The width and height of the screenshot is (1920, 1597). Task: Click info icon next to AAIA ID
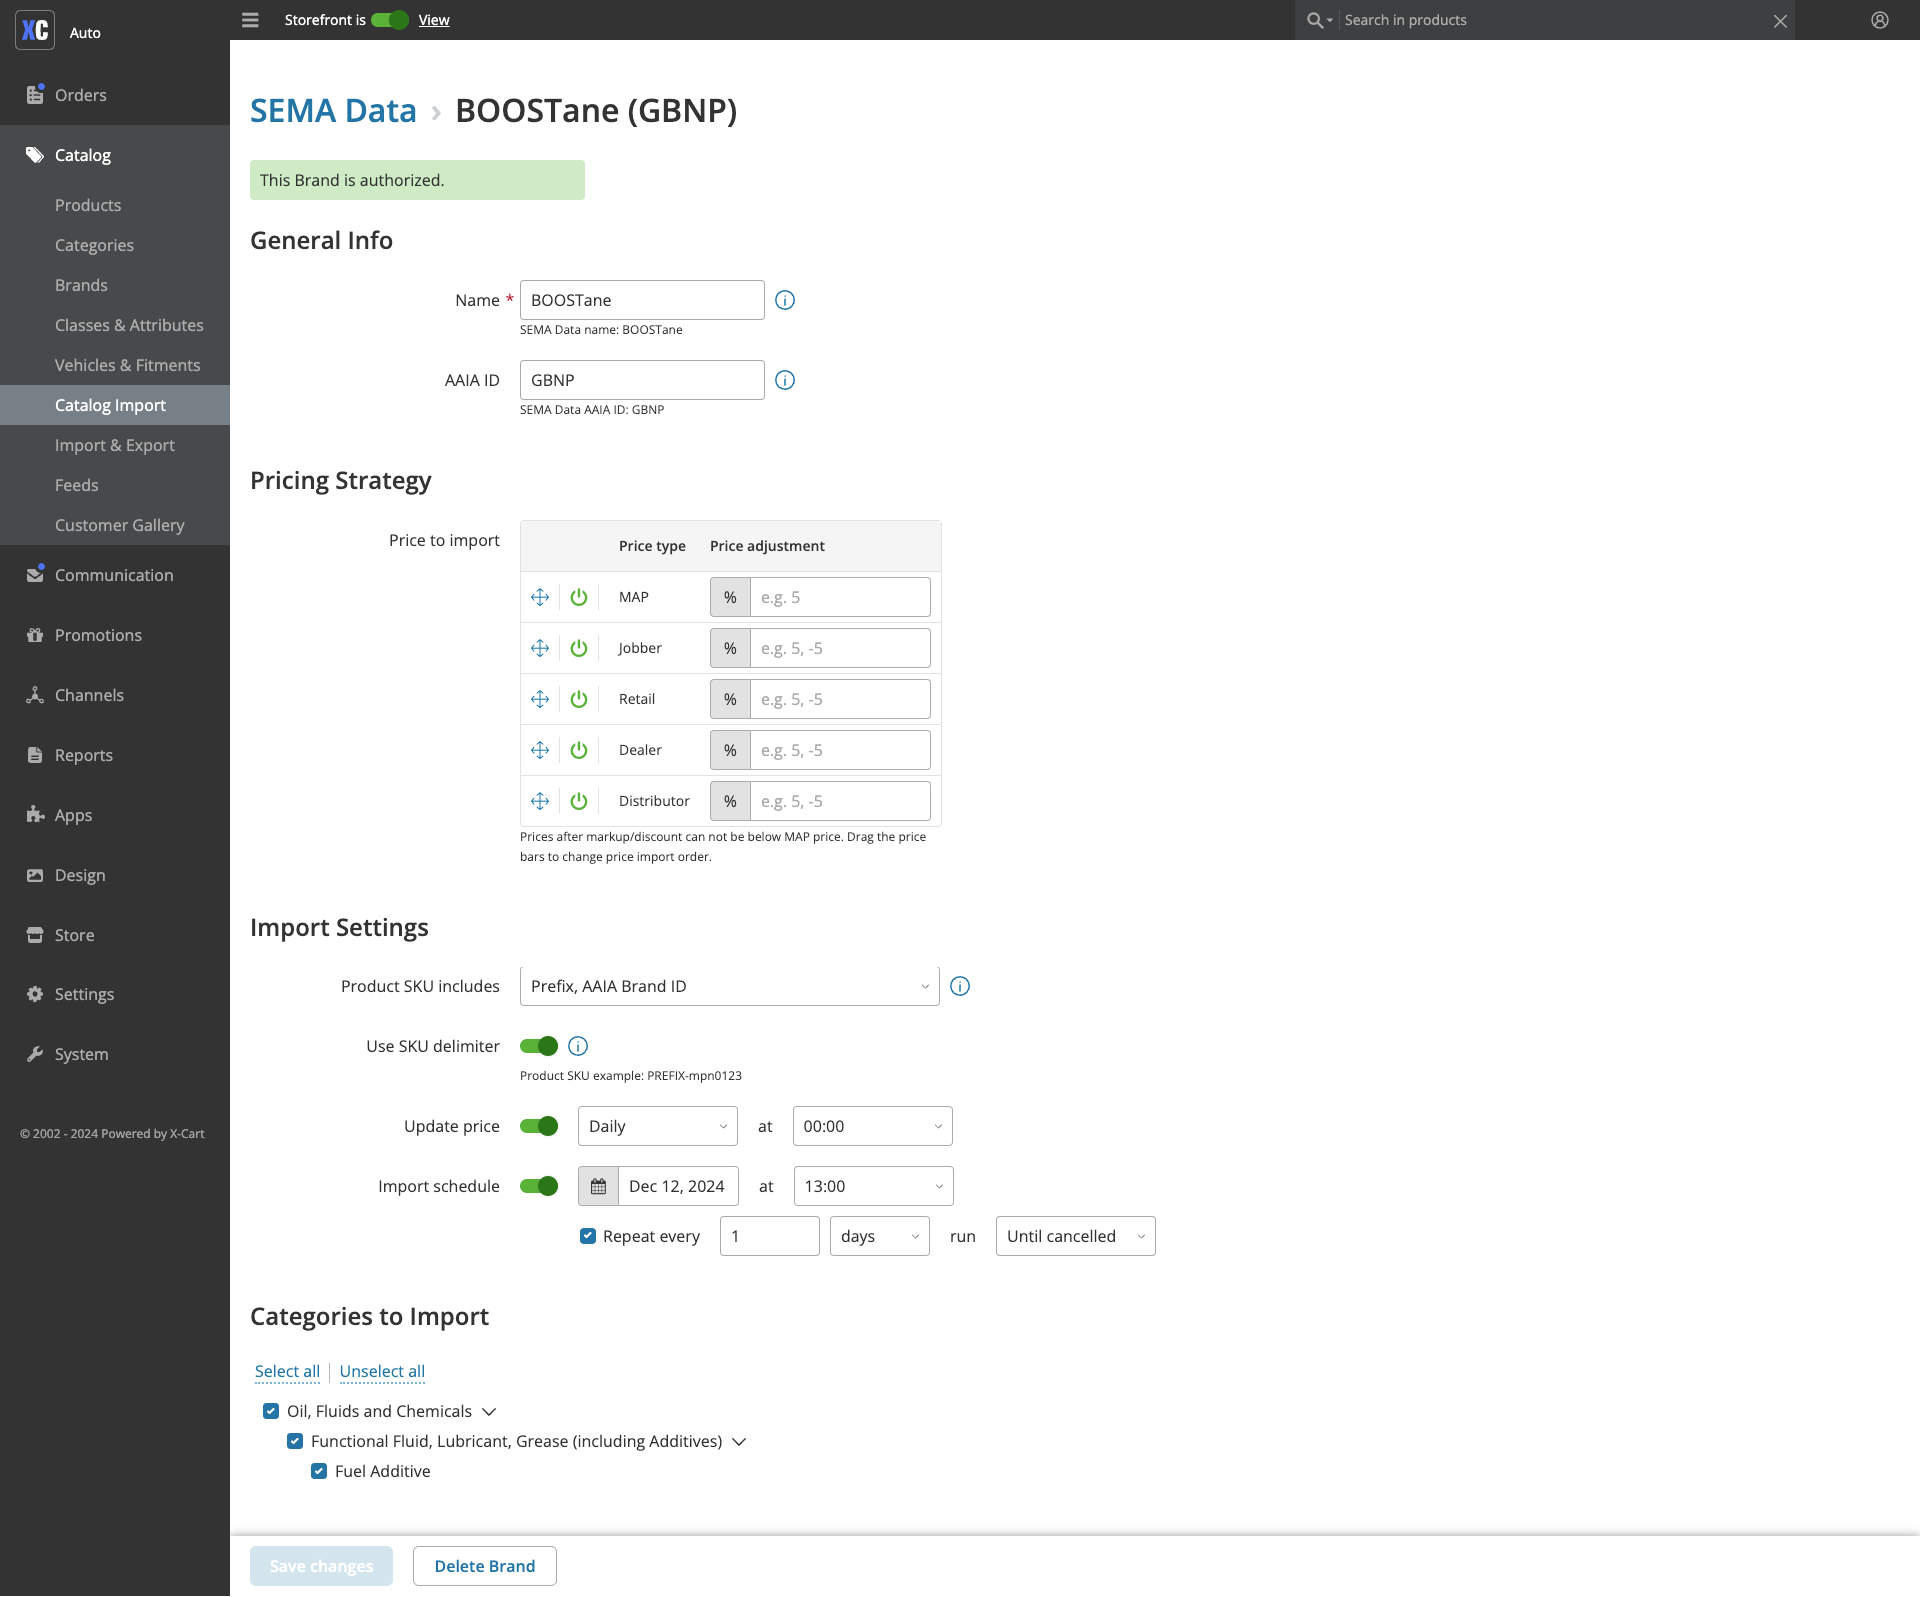tap(785, 380)
